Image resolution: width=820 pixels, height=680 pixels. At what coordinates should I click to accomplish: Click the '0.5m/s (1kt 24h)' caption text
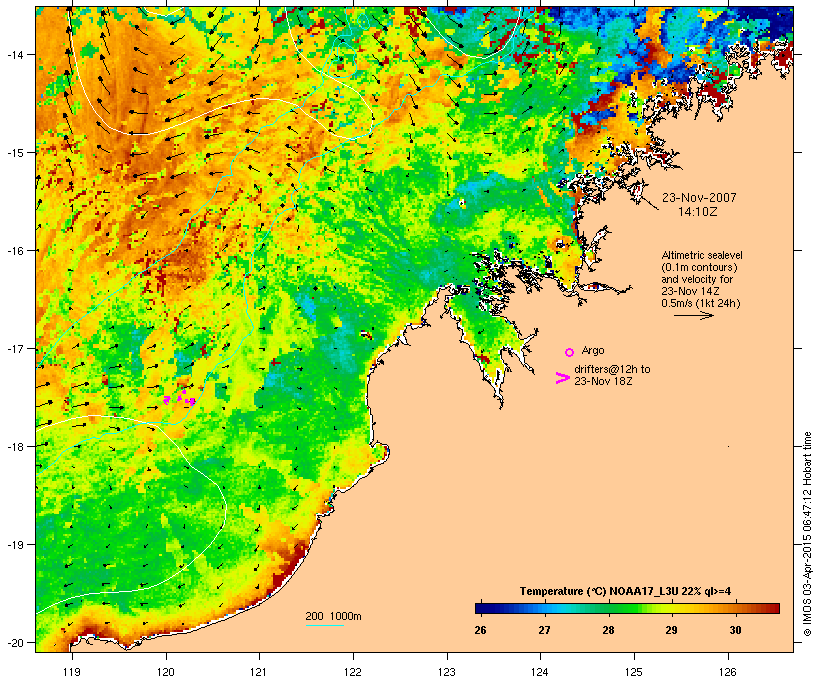pyautogui.click(x=701, y=303)
